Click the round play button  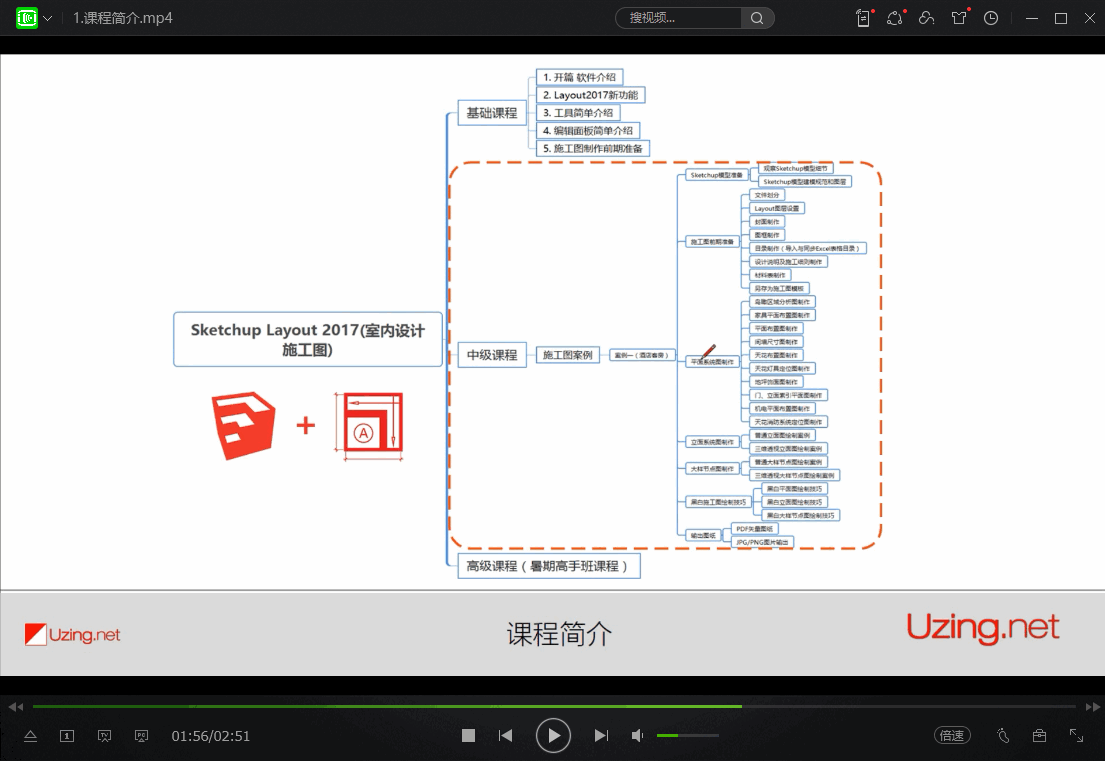(x=553, y=736)
